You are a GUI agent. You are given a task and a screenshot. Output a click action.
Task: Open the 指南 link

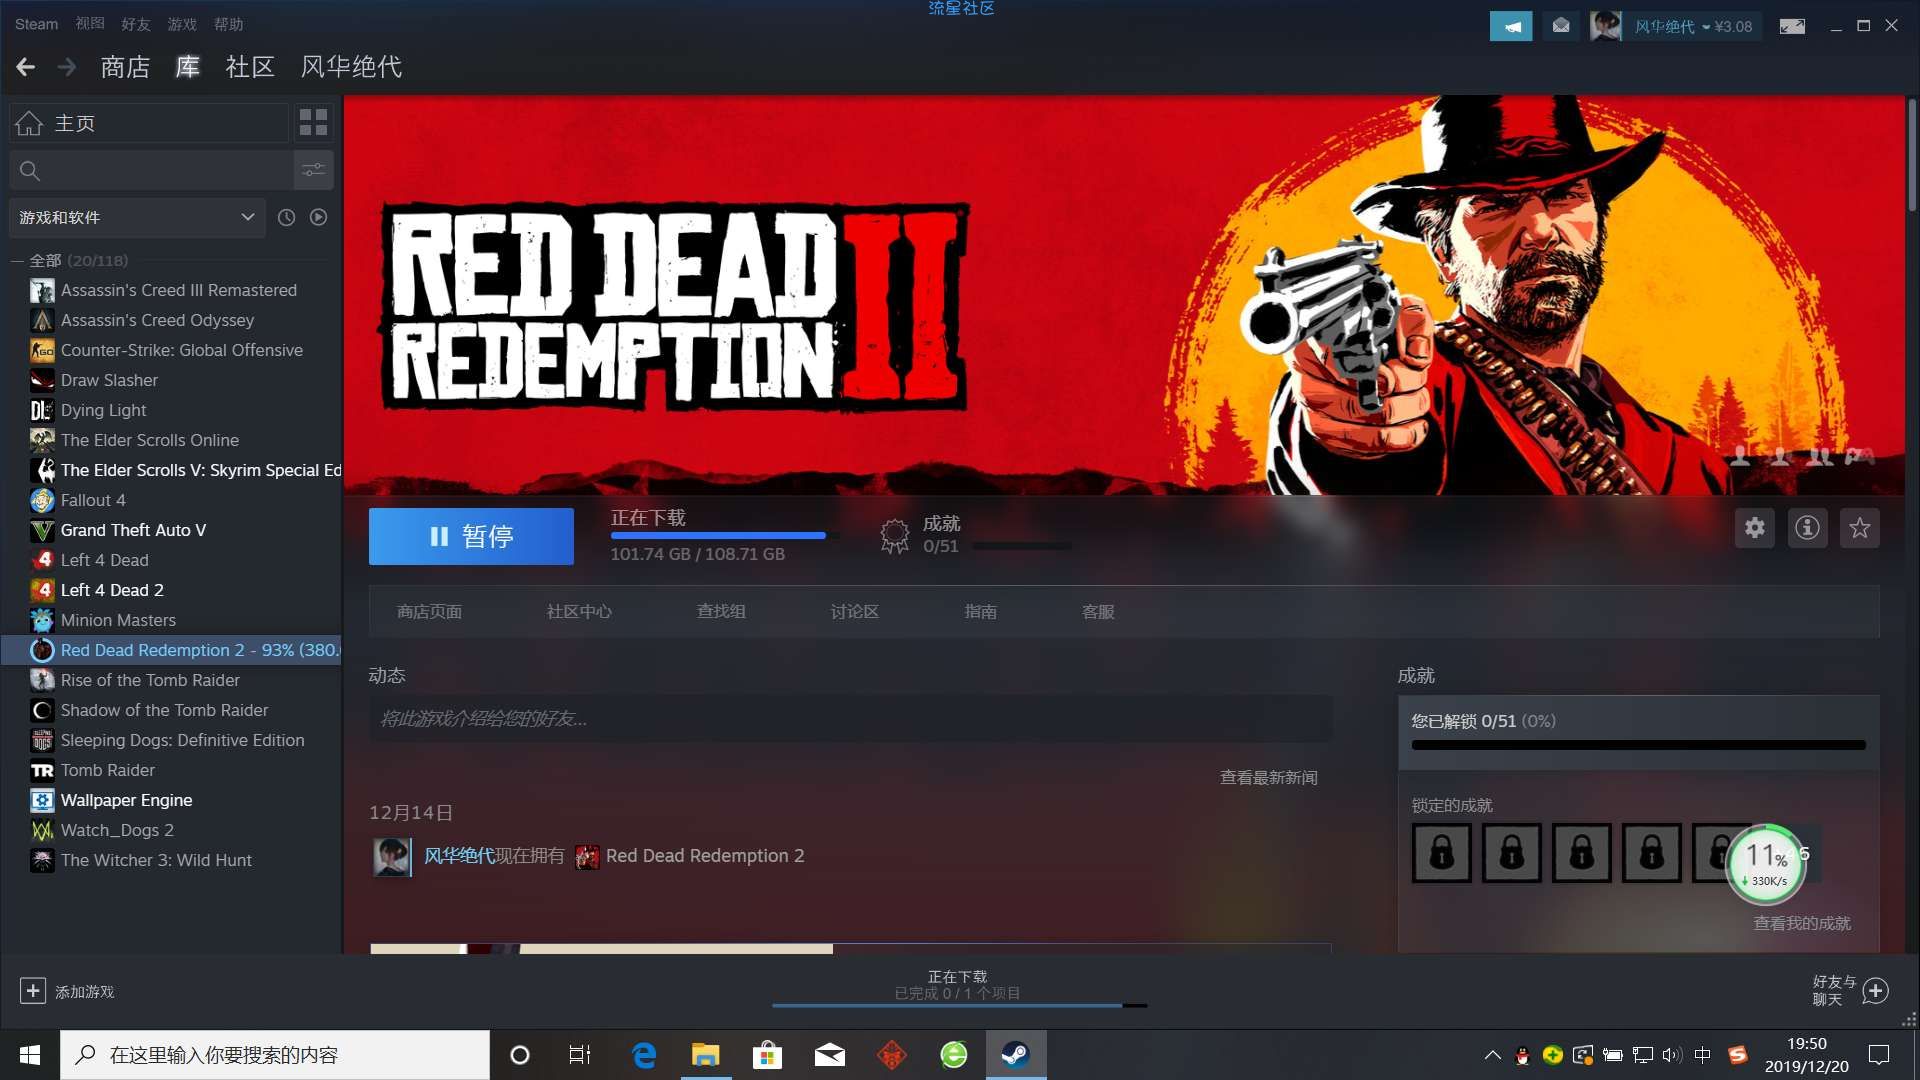pos(980,612)
